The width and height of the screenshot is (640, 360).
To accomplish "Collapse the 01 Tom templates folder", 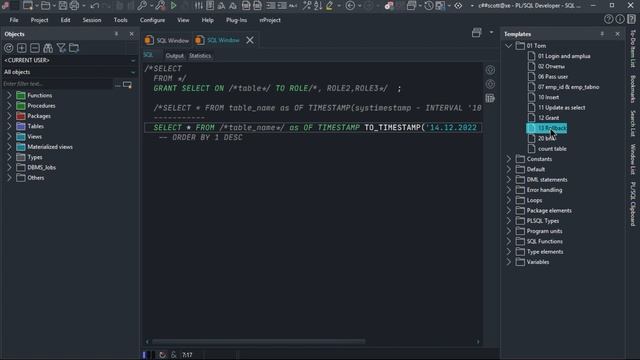I will [509, 46].
